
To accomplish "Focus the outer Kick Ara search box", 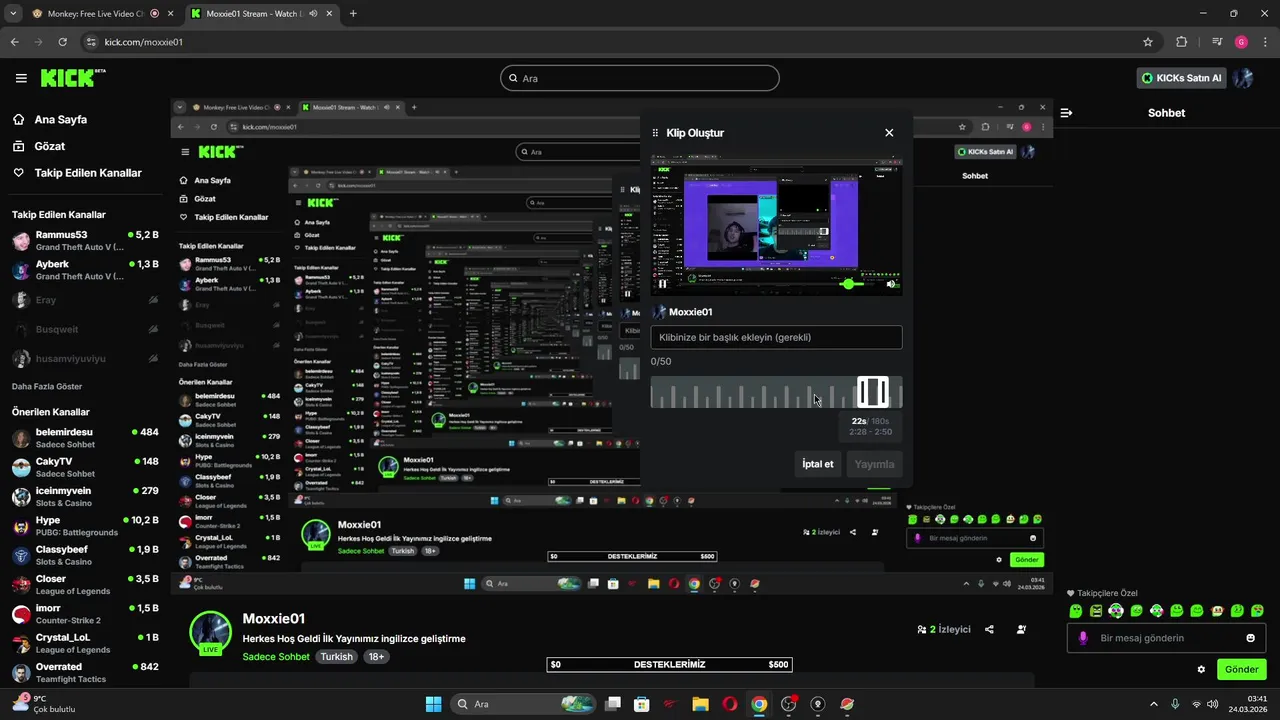I will coord(640,78).
